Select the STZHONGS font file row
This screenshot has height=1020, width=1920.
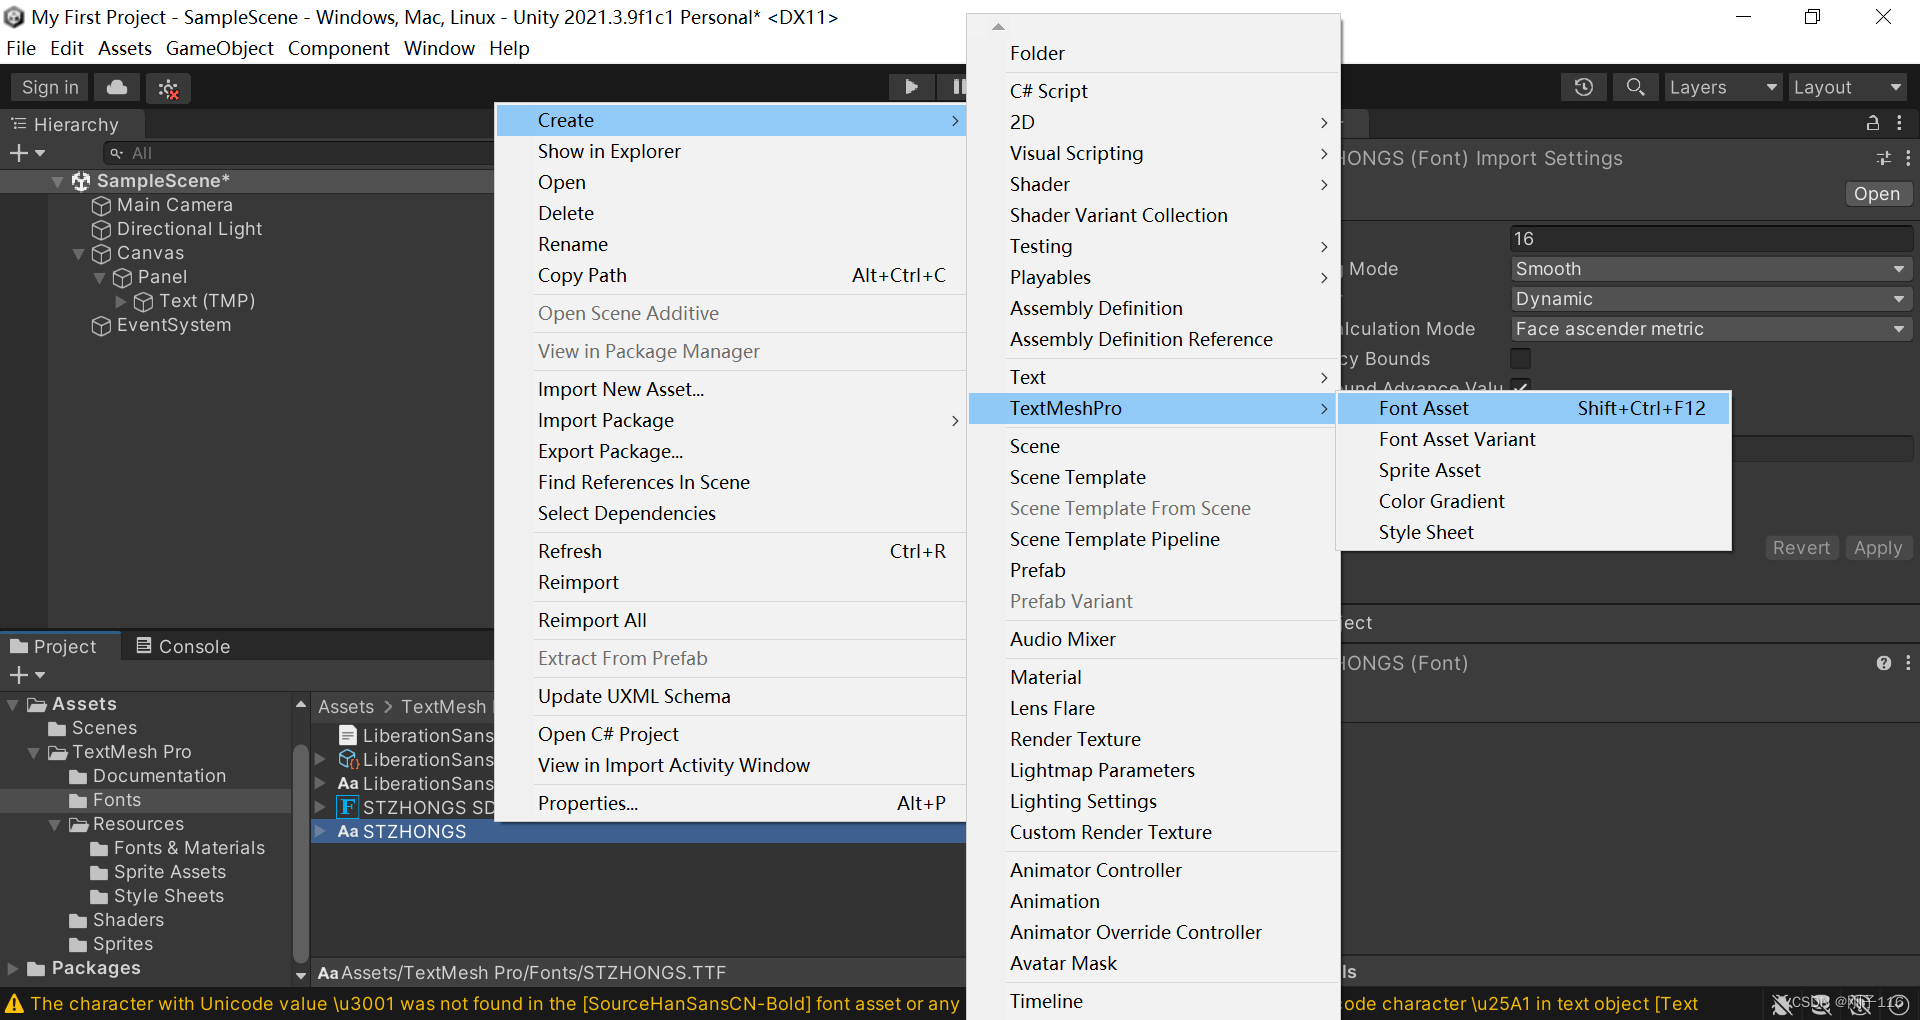638,831
